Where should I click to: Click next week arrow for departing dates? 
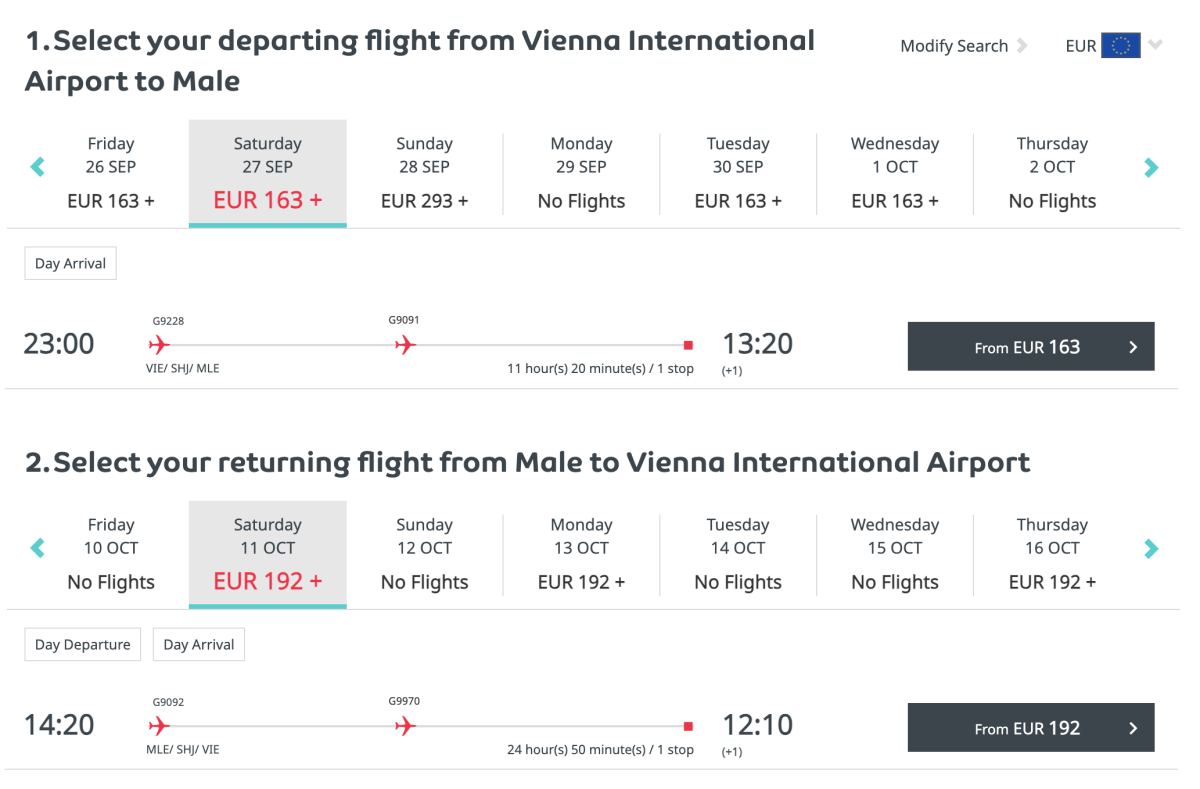pyautogui.click(x=1151, y=167)
